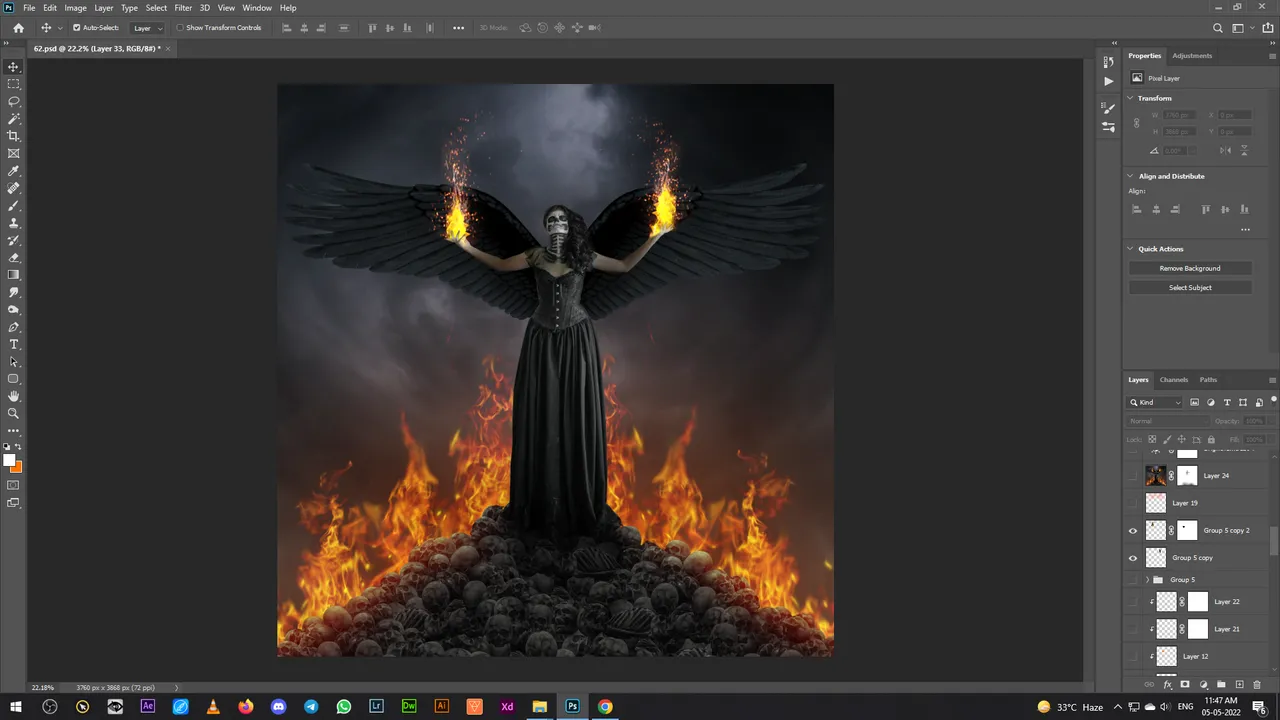Add a layer mask from Layers panel footer

[x=1185, y=684]
